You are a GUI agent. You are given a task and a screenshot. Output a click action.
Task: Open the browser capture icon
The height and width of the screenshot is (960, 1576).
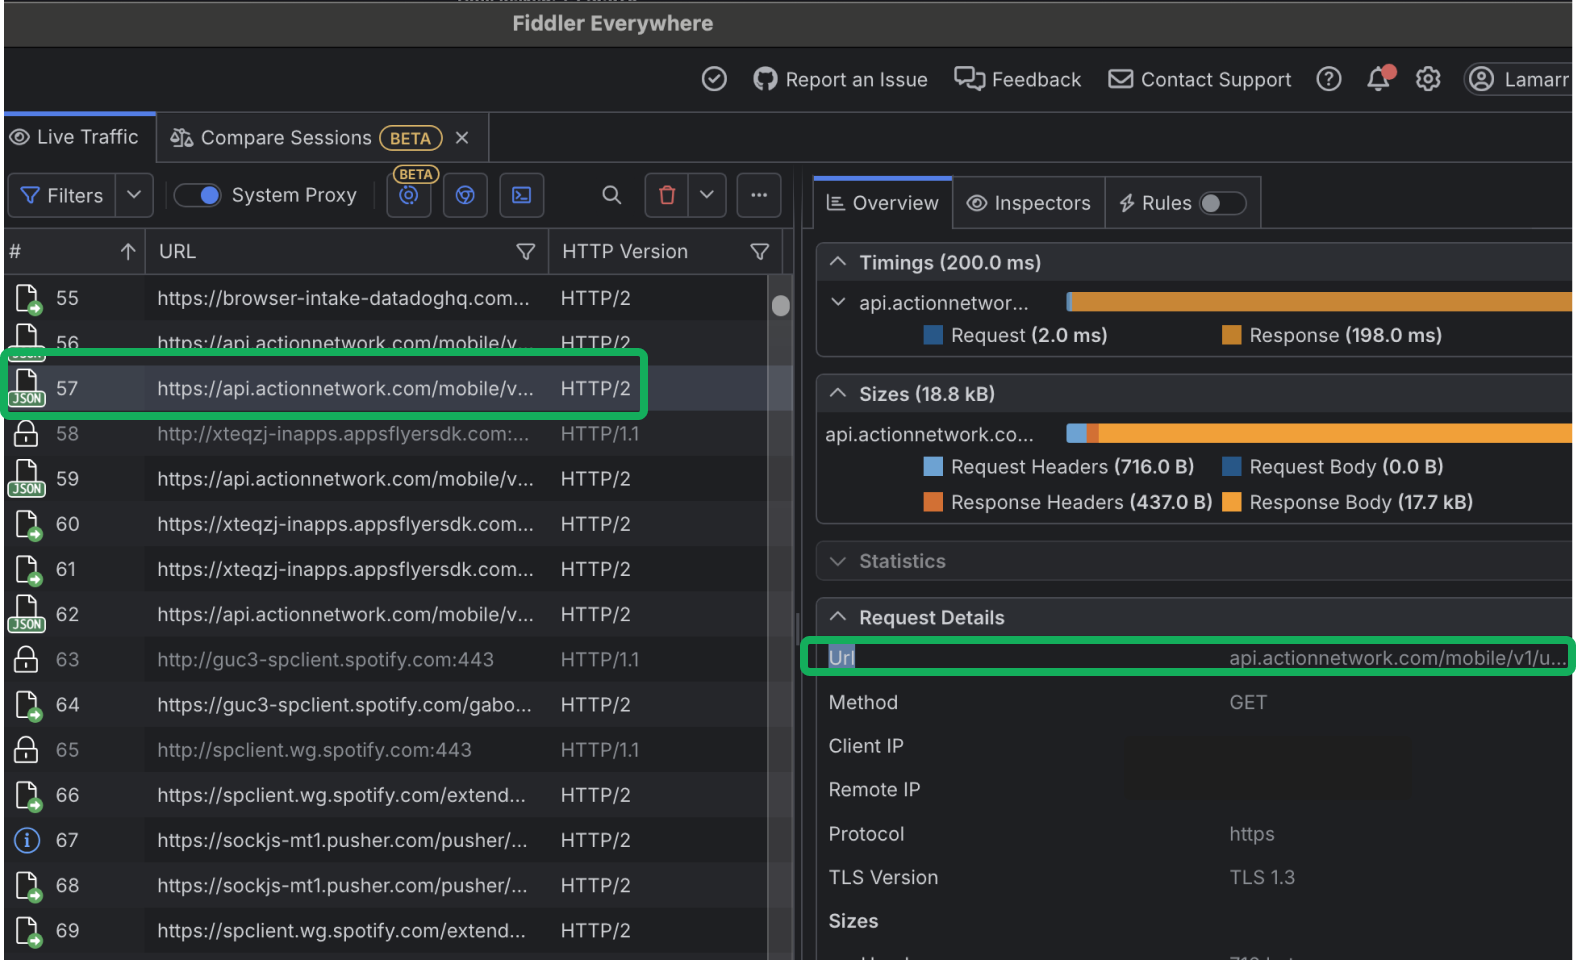click(x=465, y=195)
